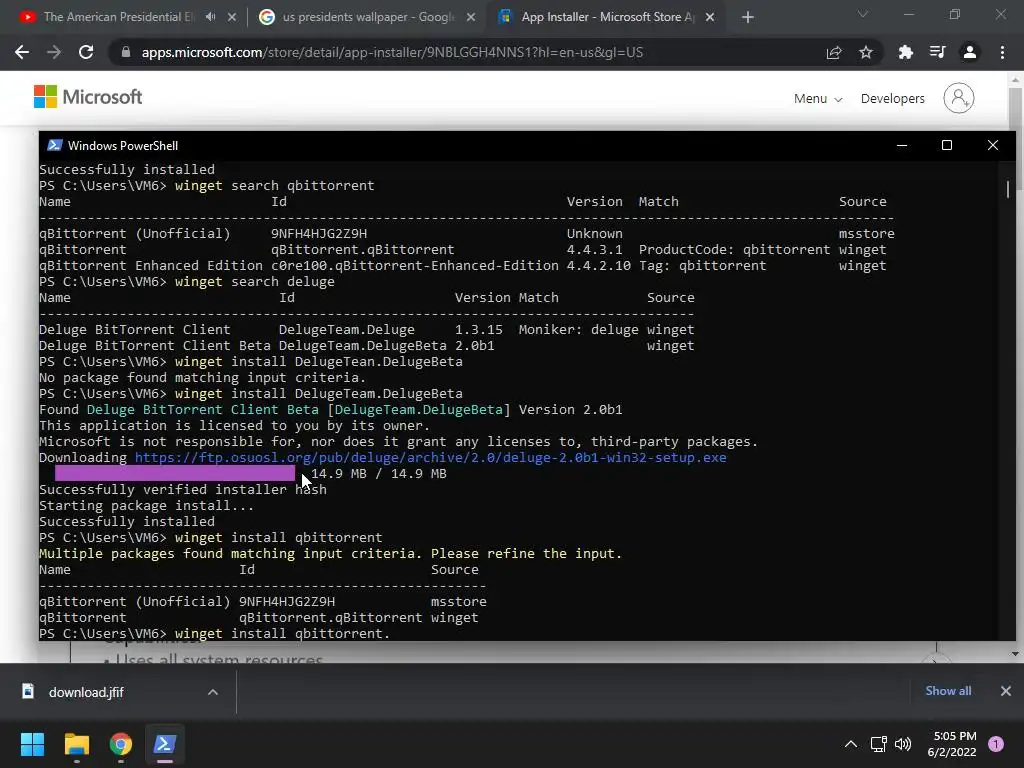Open Chrome profile avatar icon
This screenshot has height=768, width=1024.
(970, 52)
